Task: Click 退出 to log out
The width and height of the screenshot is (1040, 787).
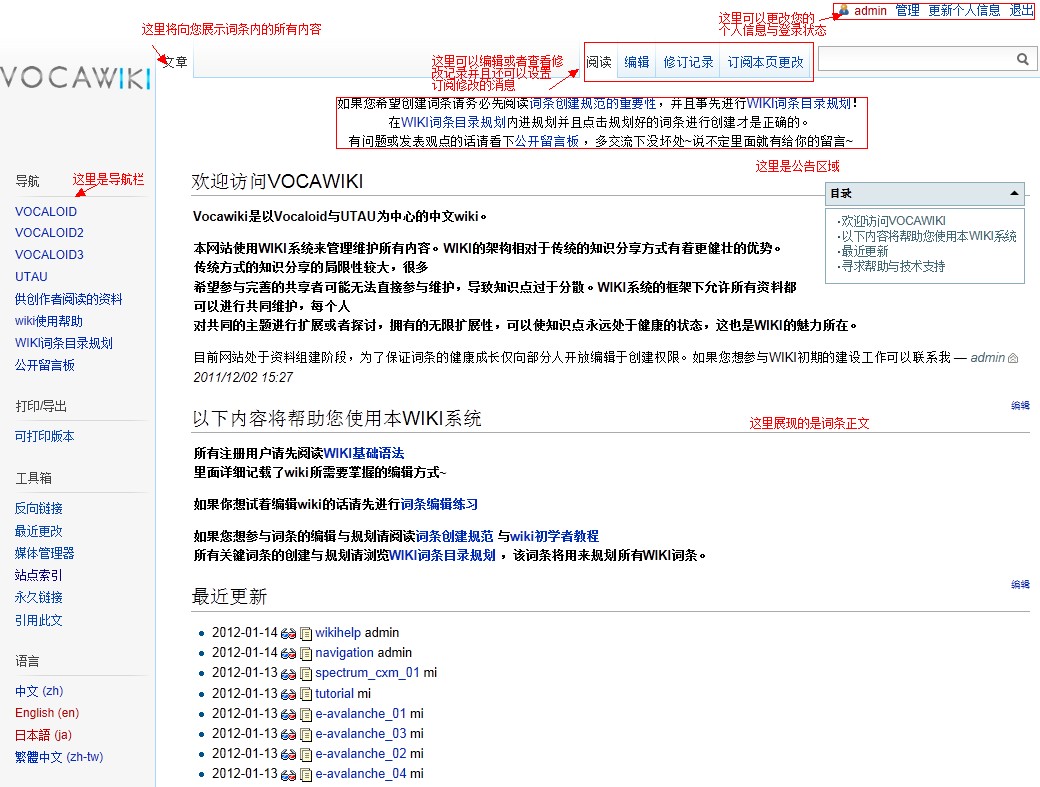Action: pos(1021,10)
